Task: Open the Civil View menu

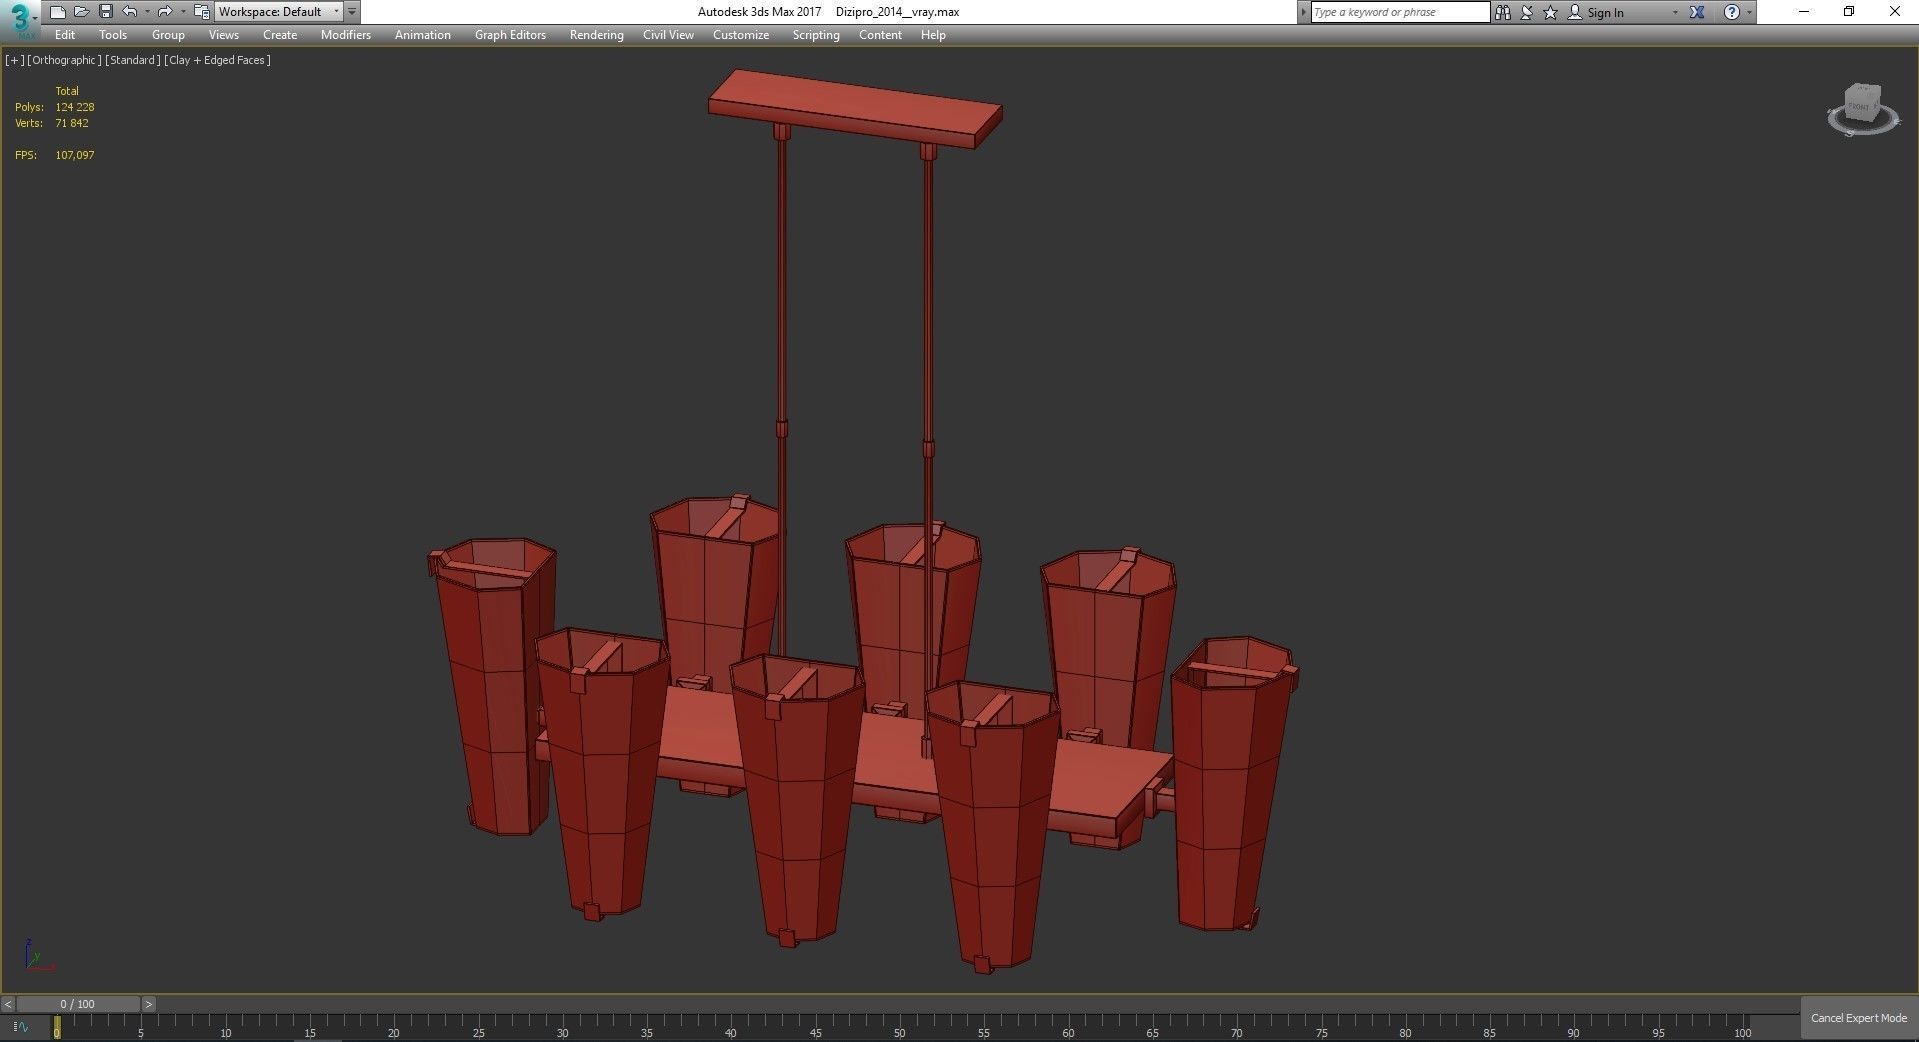Action: pos(668,35)
